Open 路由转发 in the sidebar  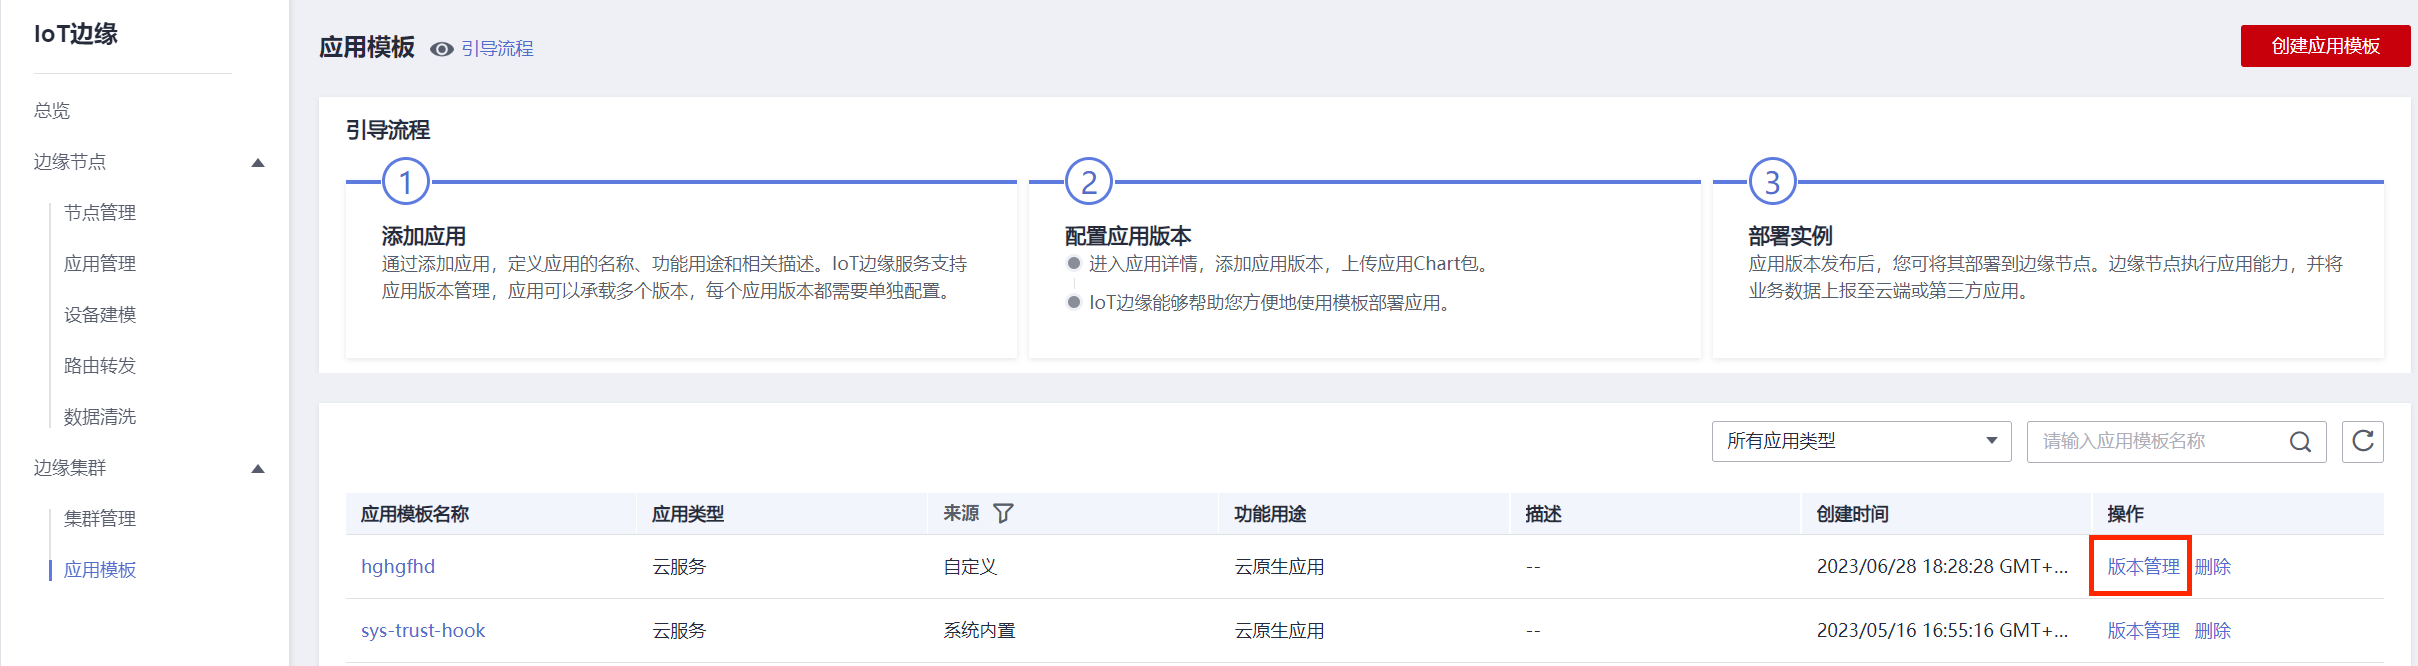click(100, 365)
